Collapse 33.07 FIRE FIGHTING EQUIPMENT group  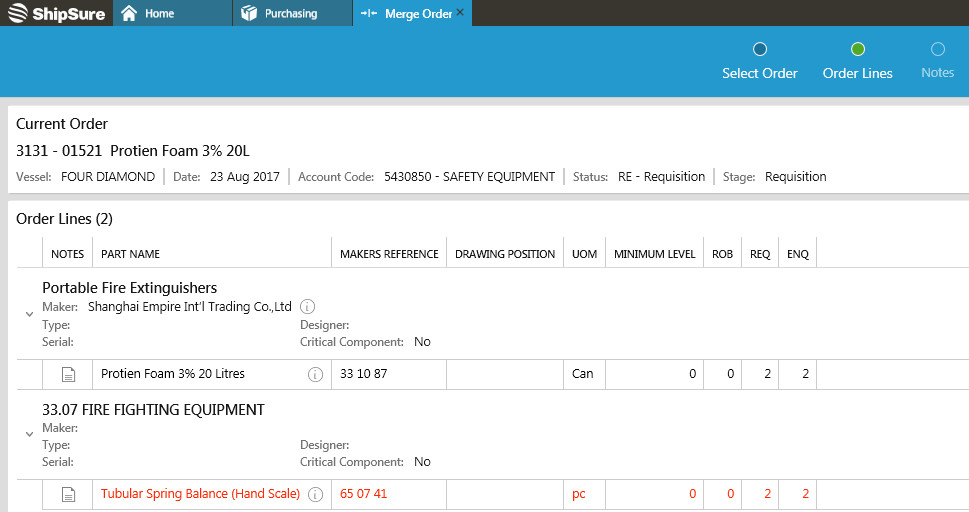[x=29, y=434]
